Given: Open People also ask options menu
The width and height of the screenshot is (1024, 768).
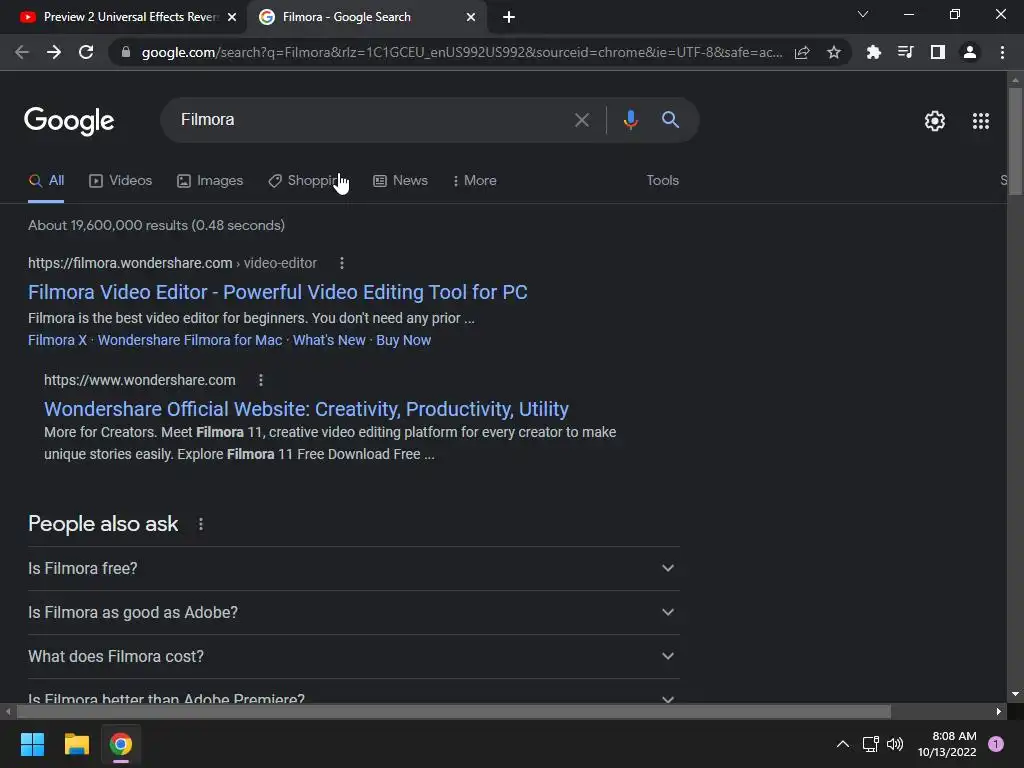Looking at the screenshot, I should [x=200, y=524].
